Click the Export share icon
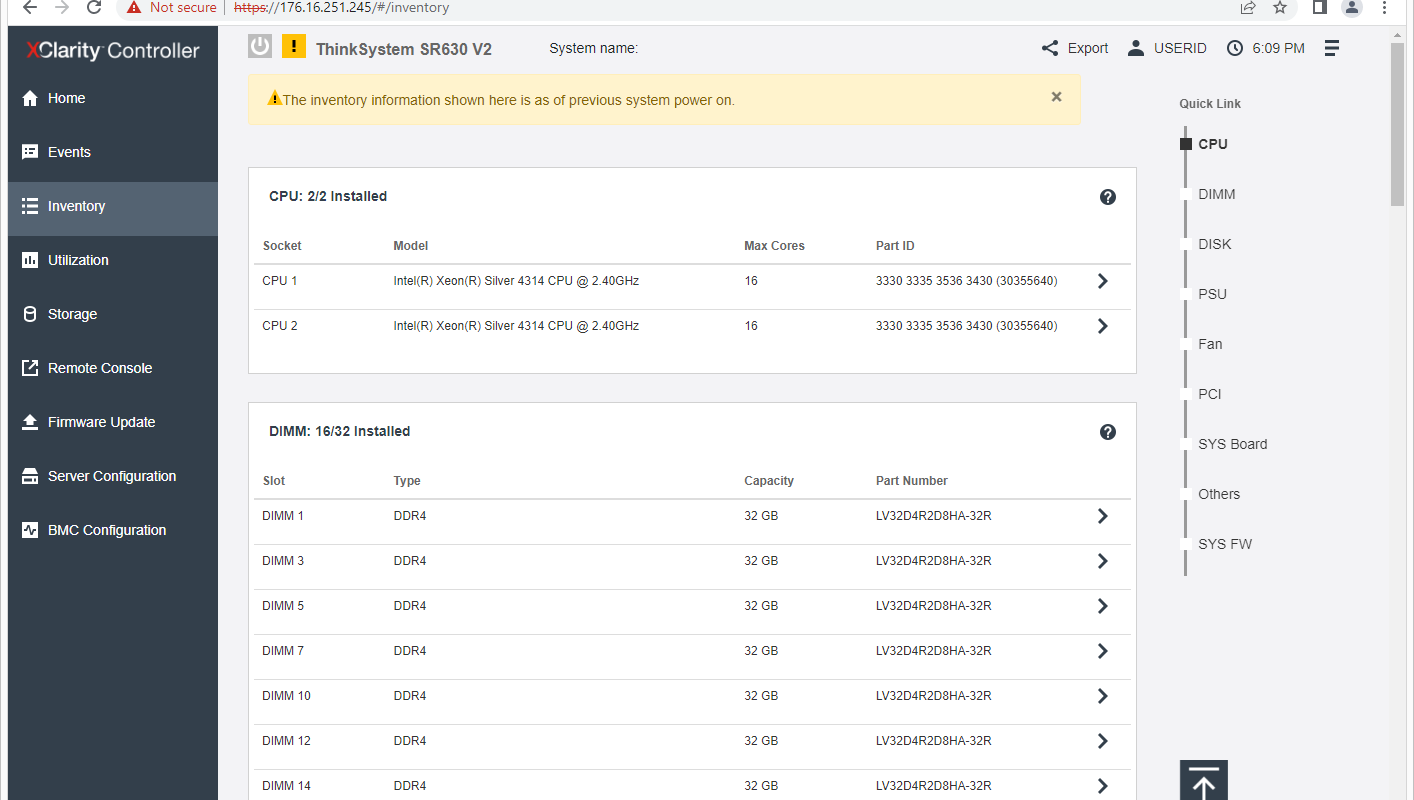The height and width of the screenshot is (800, 1414). (1050, 48)
